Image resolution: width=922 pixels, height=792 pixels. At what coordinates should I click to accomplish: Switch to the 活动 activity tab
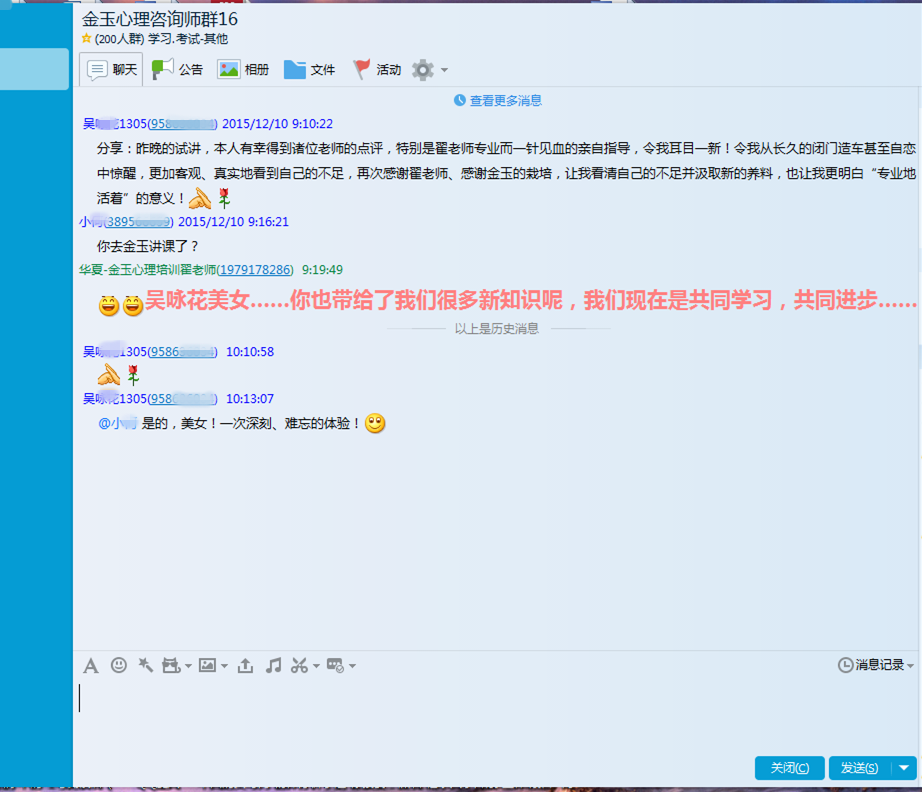point(376,69)
